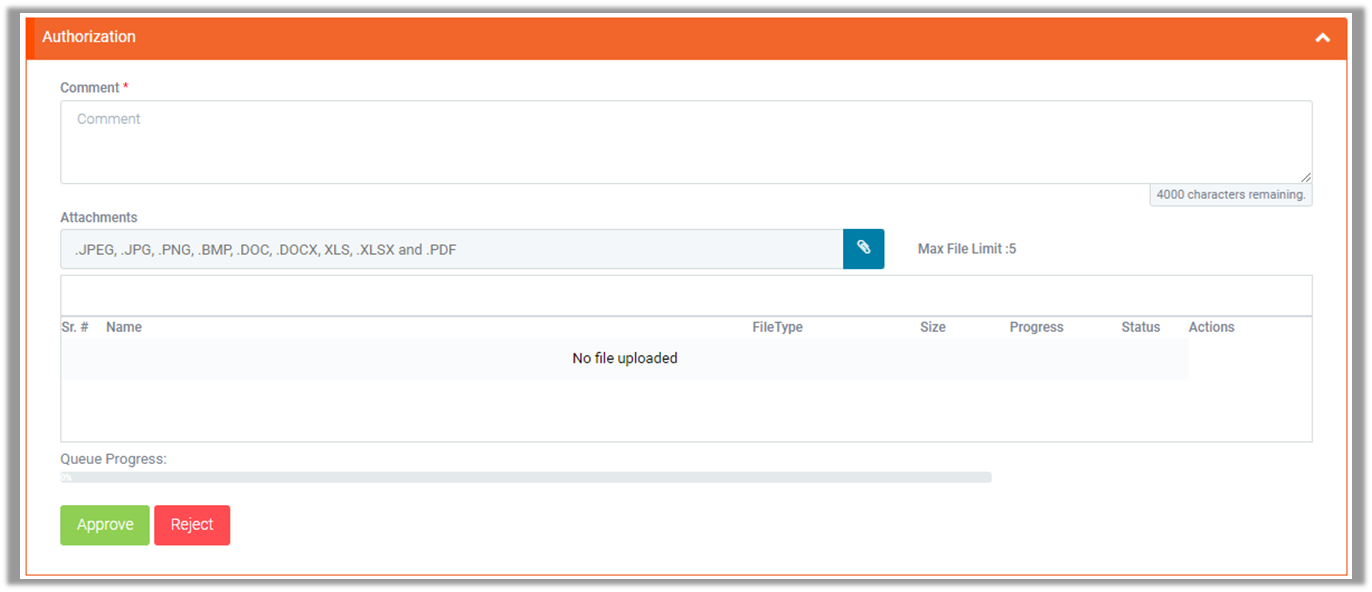Click the 4000 characters remaining counter
The image size is (1372, 592).
[1230, 195]
